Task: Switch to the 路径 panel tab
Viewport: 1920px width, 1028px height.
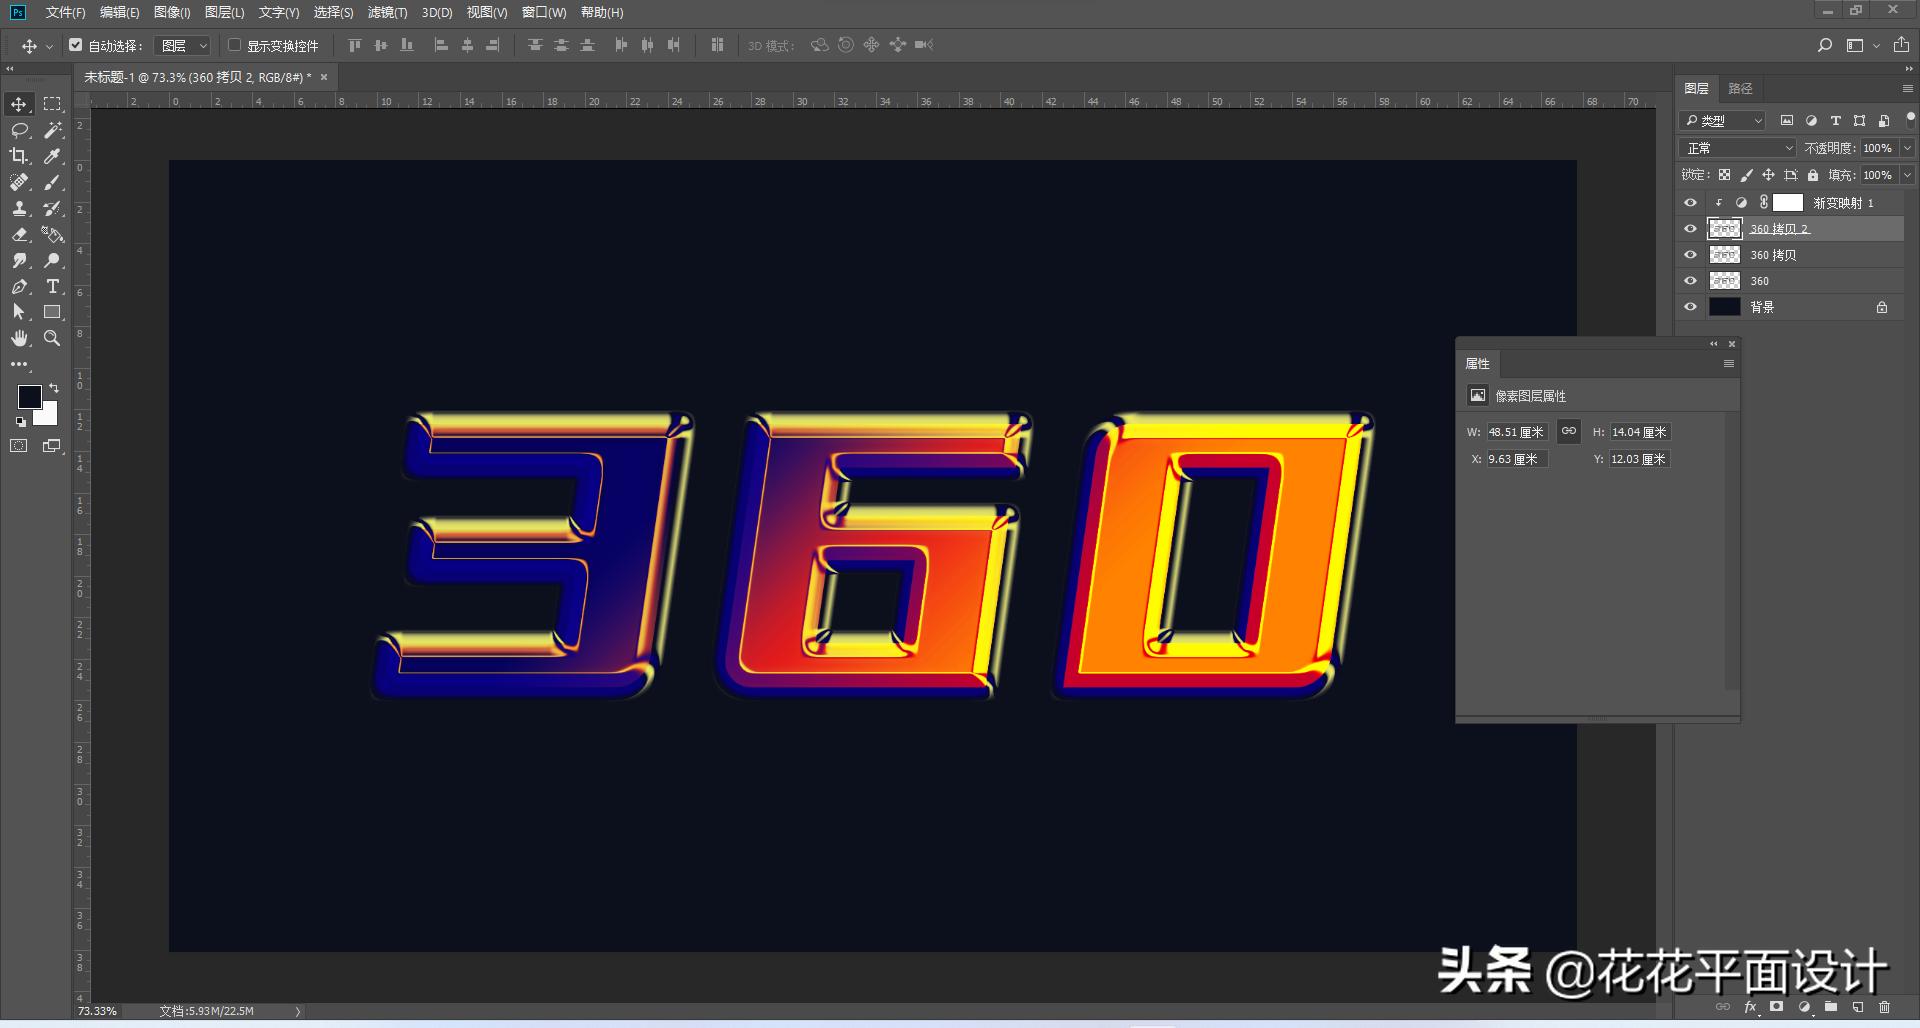Action: point(1740,88)
